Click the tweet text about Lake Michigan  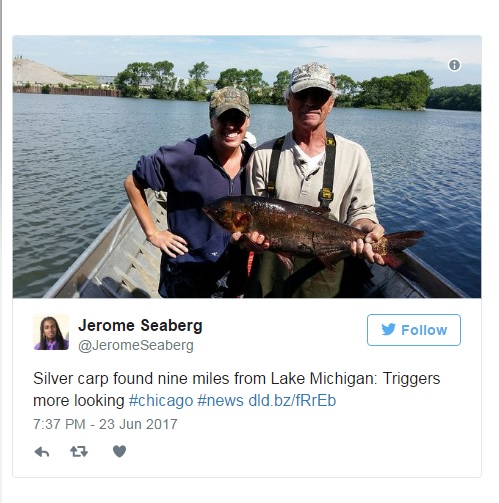237,389
